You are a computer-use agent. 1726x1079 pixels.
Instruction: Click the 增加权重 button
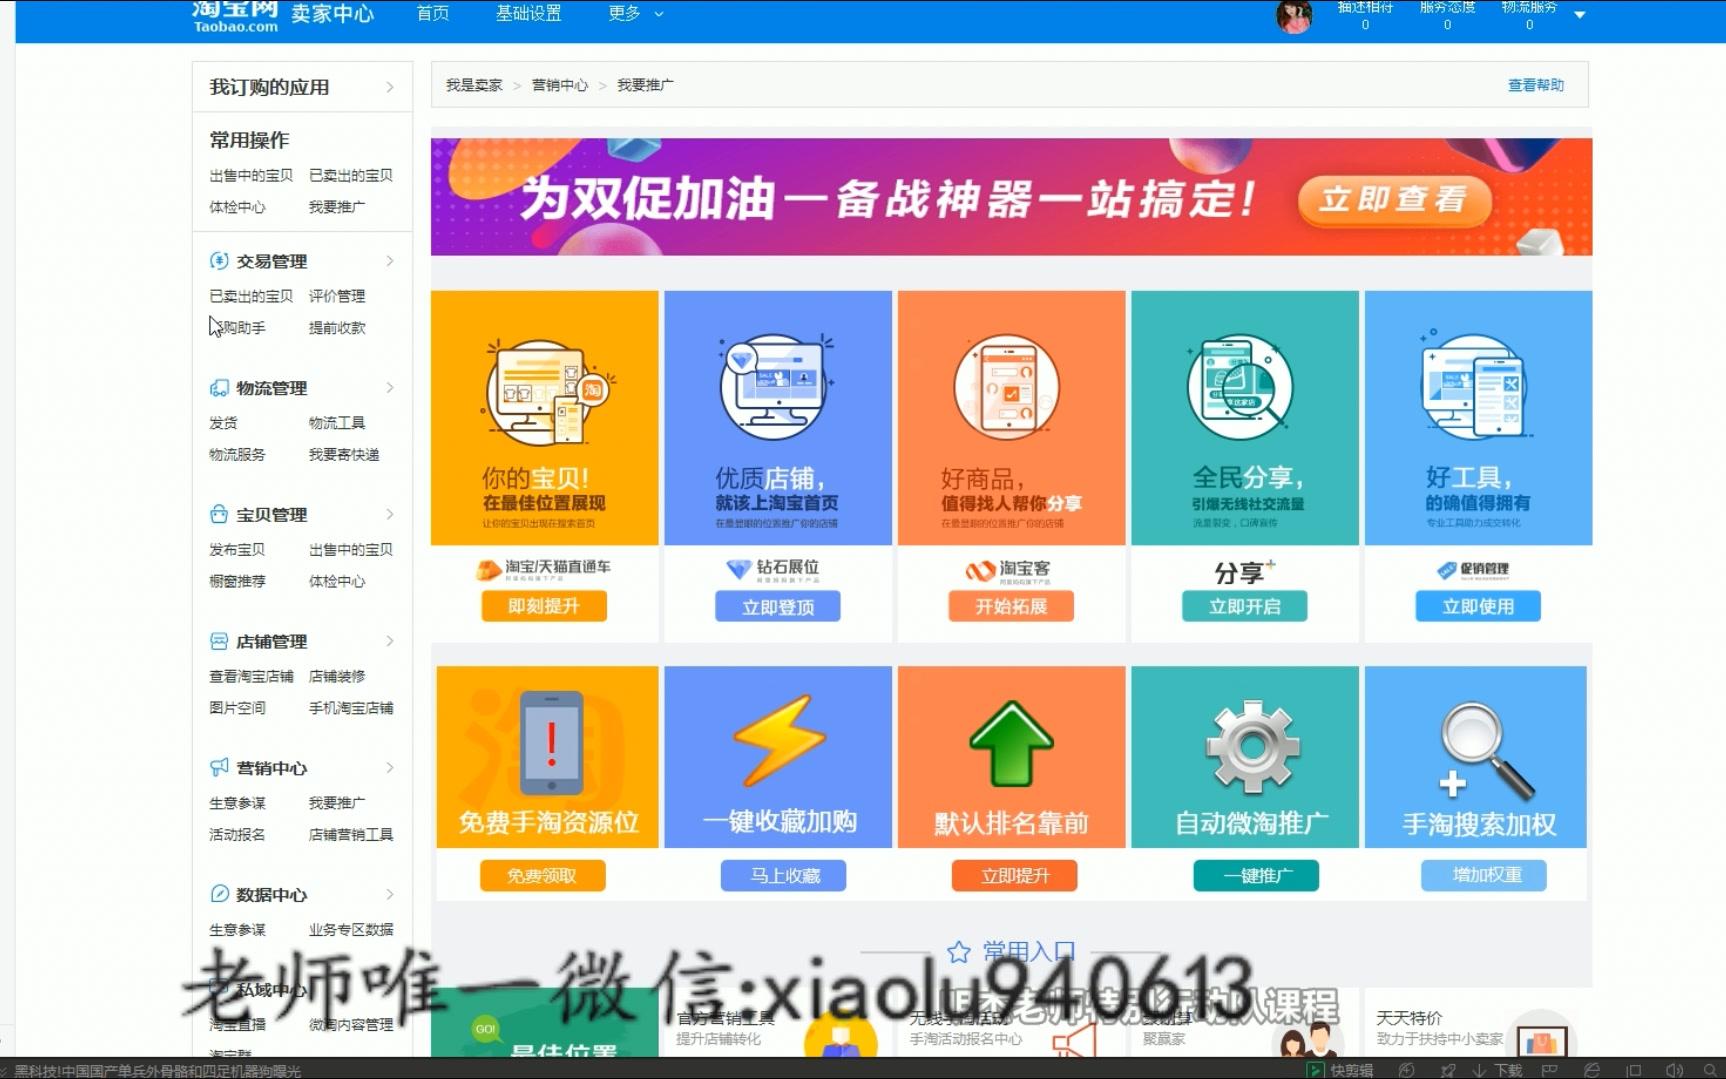1484,876
